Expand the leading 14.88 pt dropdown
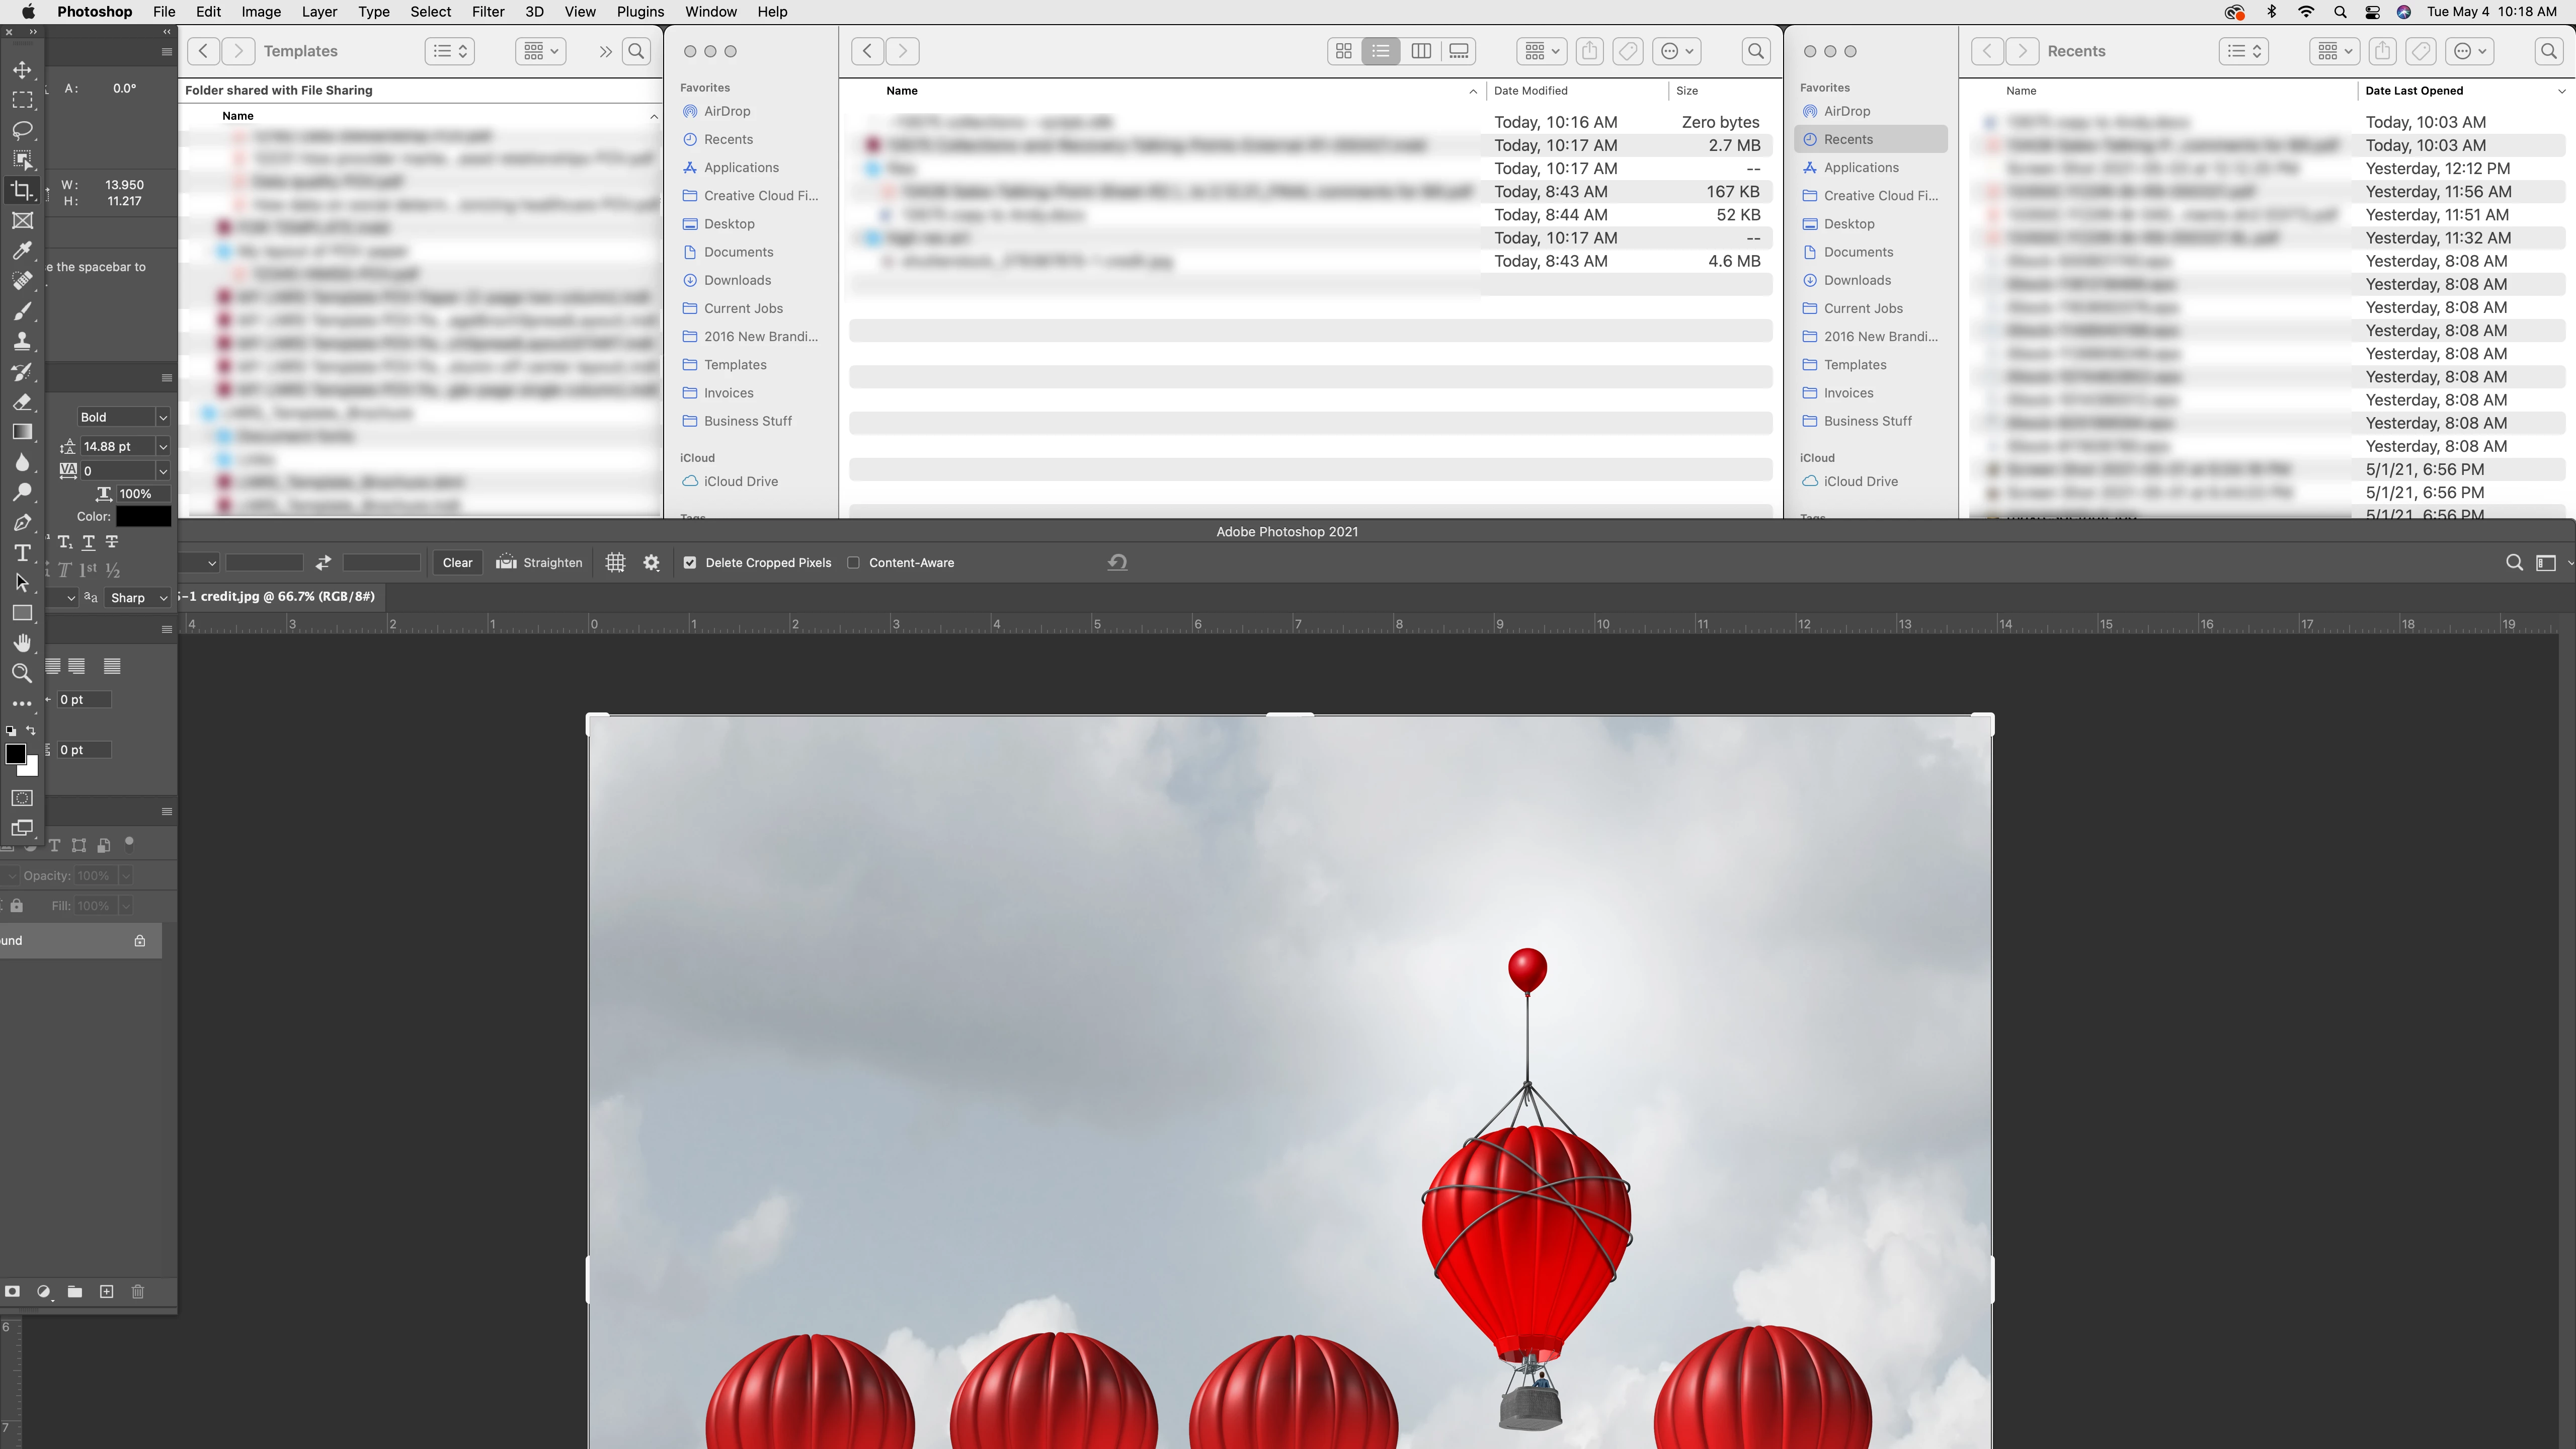Image resolution: width=2576 pixels, height=1449 pixels. click(162, 446)
